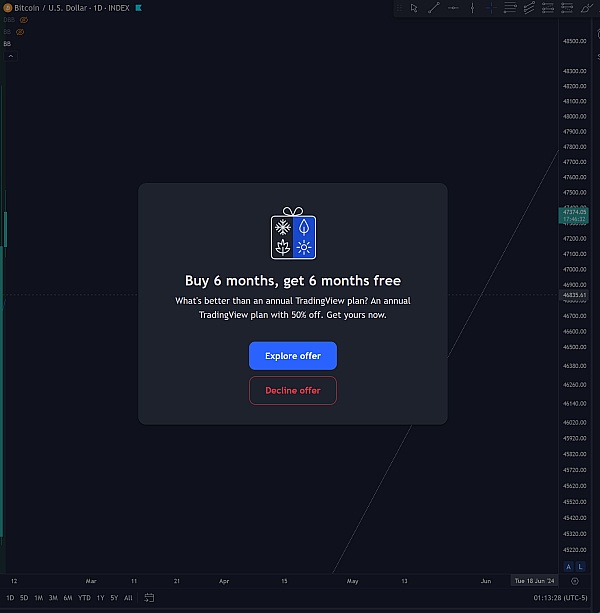Click the crosshair price label 46835.61
This screenshot has height=613, width=600.
tap(574, 295)
